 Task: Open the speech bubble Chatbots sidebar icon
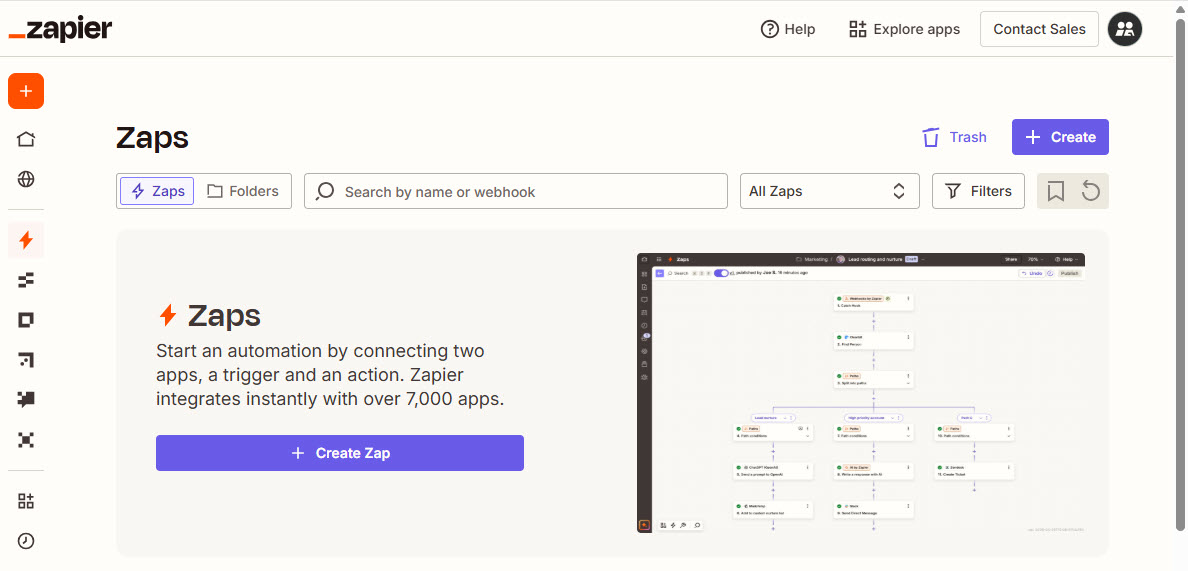(26, 400)
